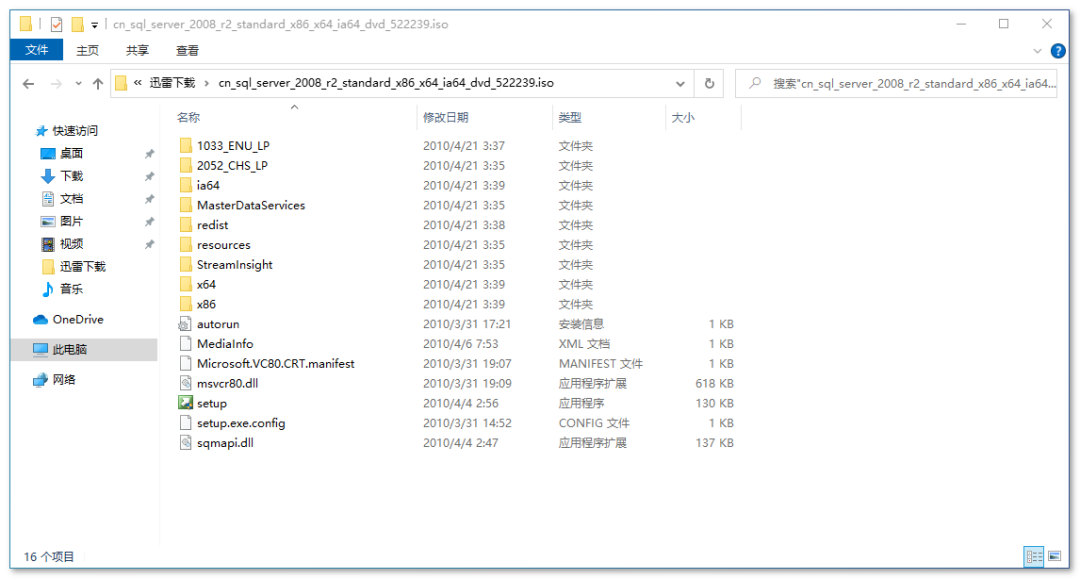The height and width of the screenshot is (579, 1080).
Task: Click the "618 KB" size of msvcr80.dll
Action: click(x=714, y=383)
